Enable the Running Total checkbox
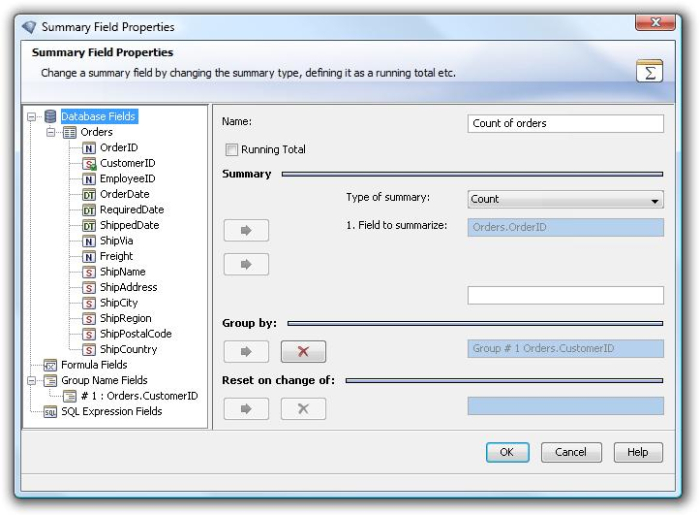 pyautogui.click(x=231, y=149)
